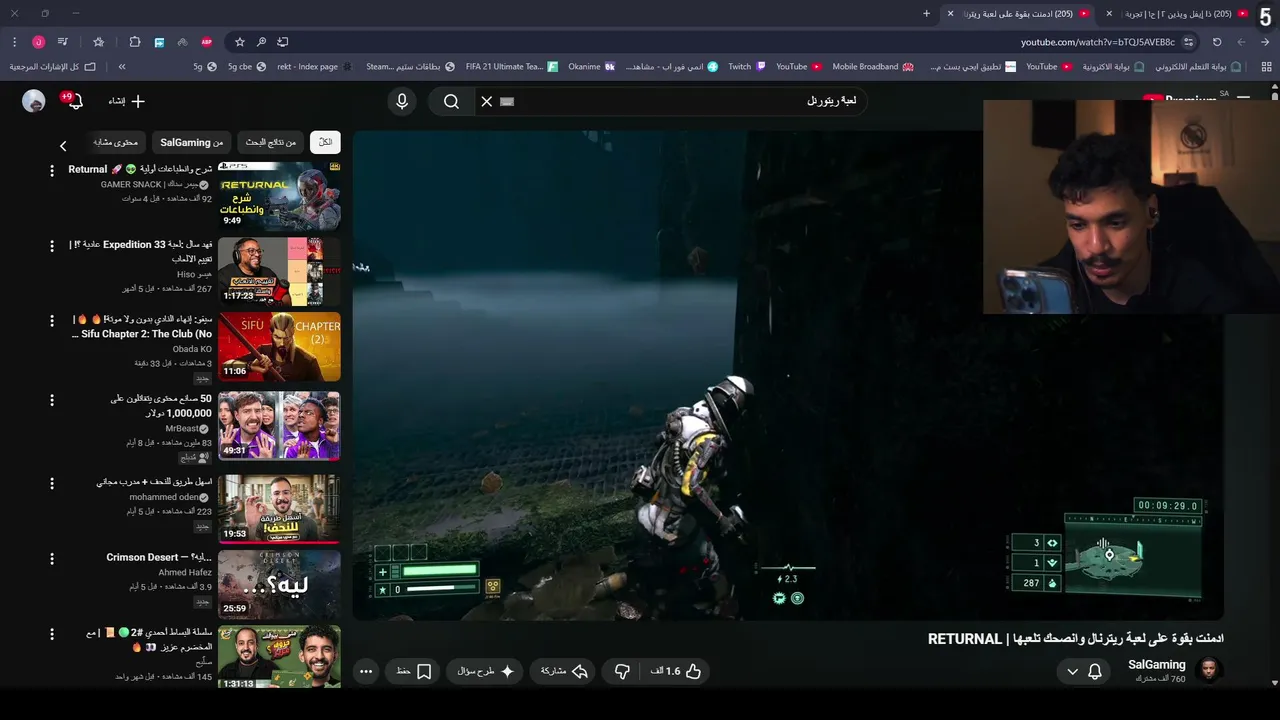Open the AdBlock Plus extension icon

click(207, 42)
